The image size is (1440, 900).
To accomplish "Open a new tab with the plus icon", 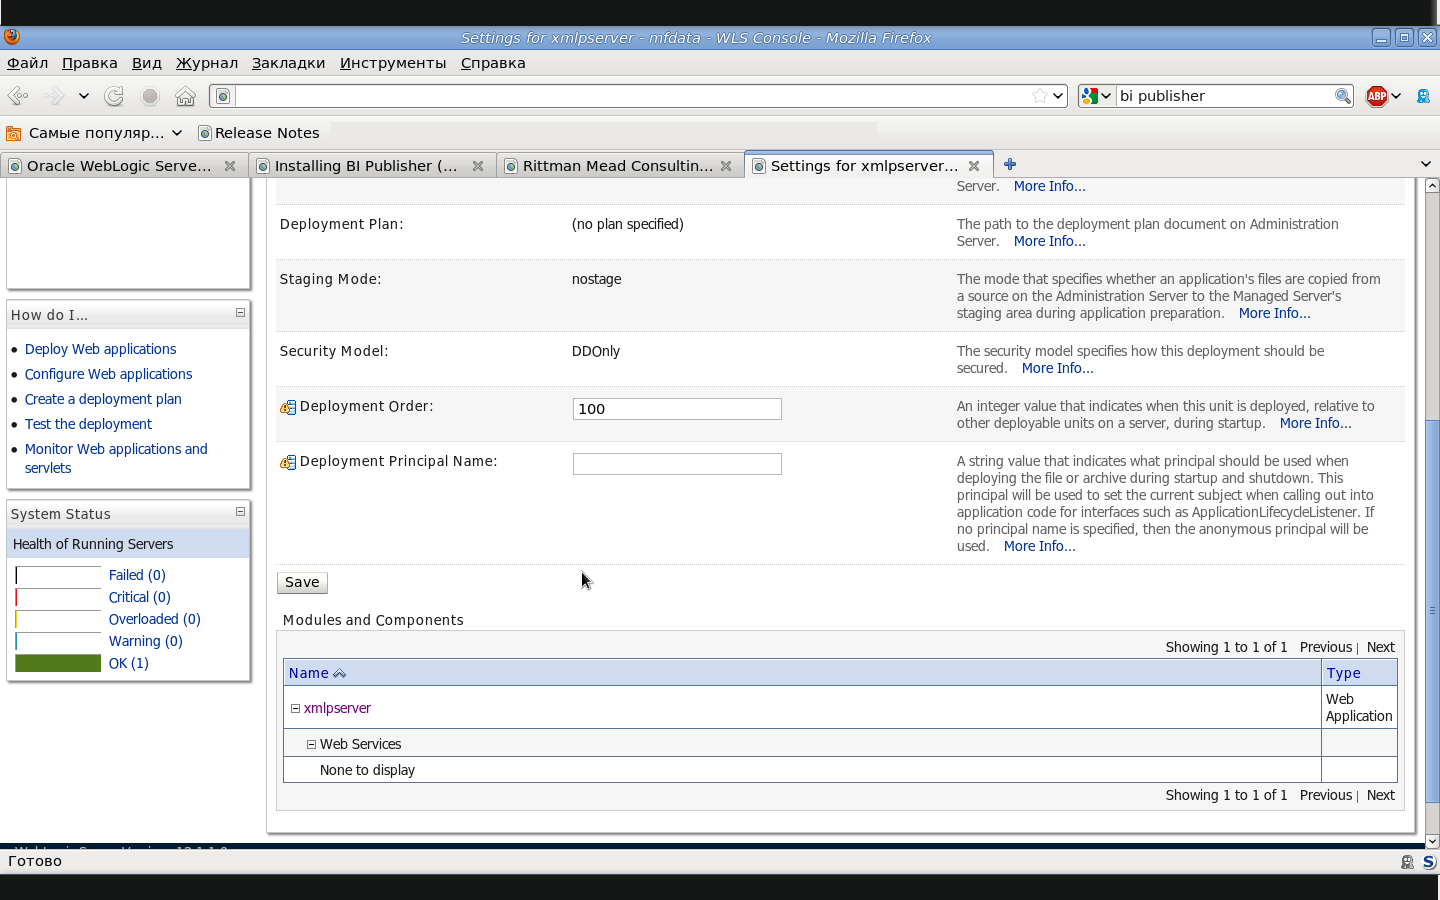I will point(1010,164).
